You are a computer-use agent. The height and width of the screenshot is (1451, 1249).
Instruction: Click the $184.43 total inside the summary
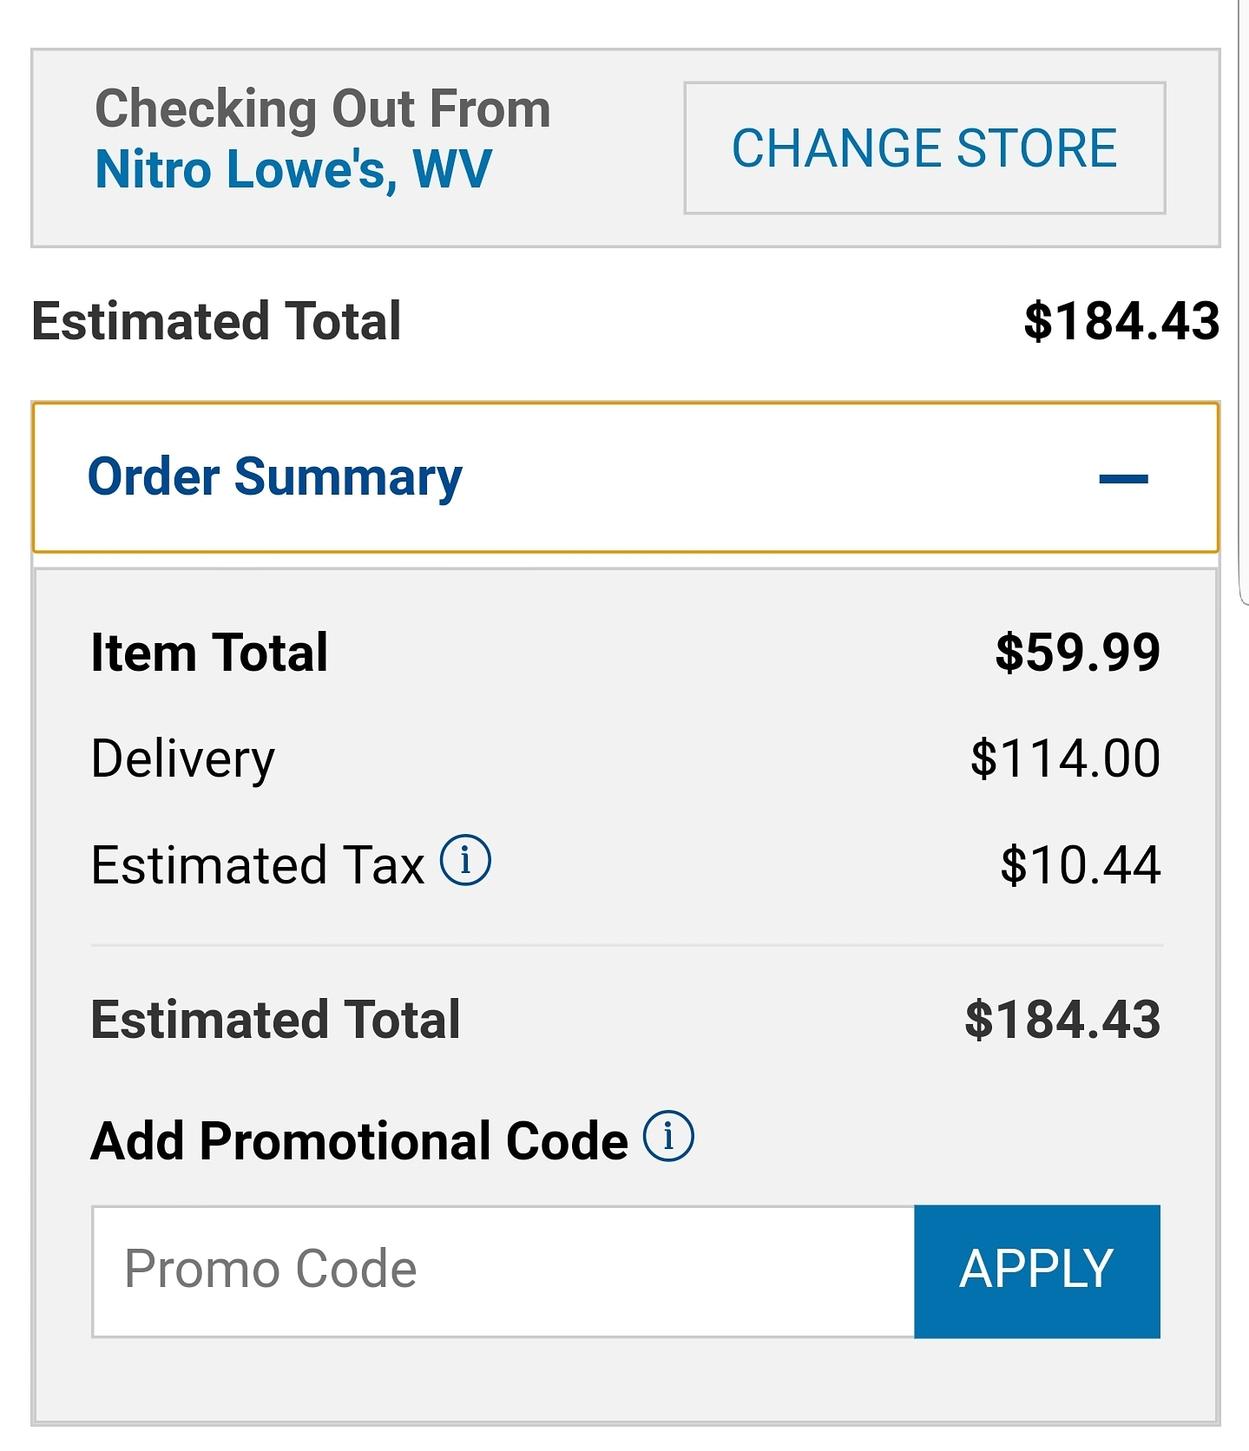click(1062, 1019)
